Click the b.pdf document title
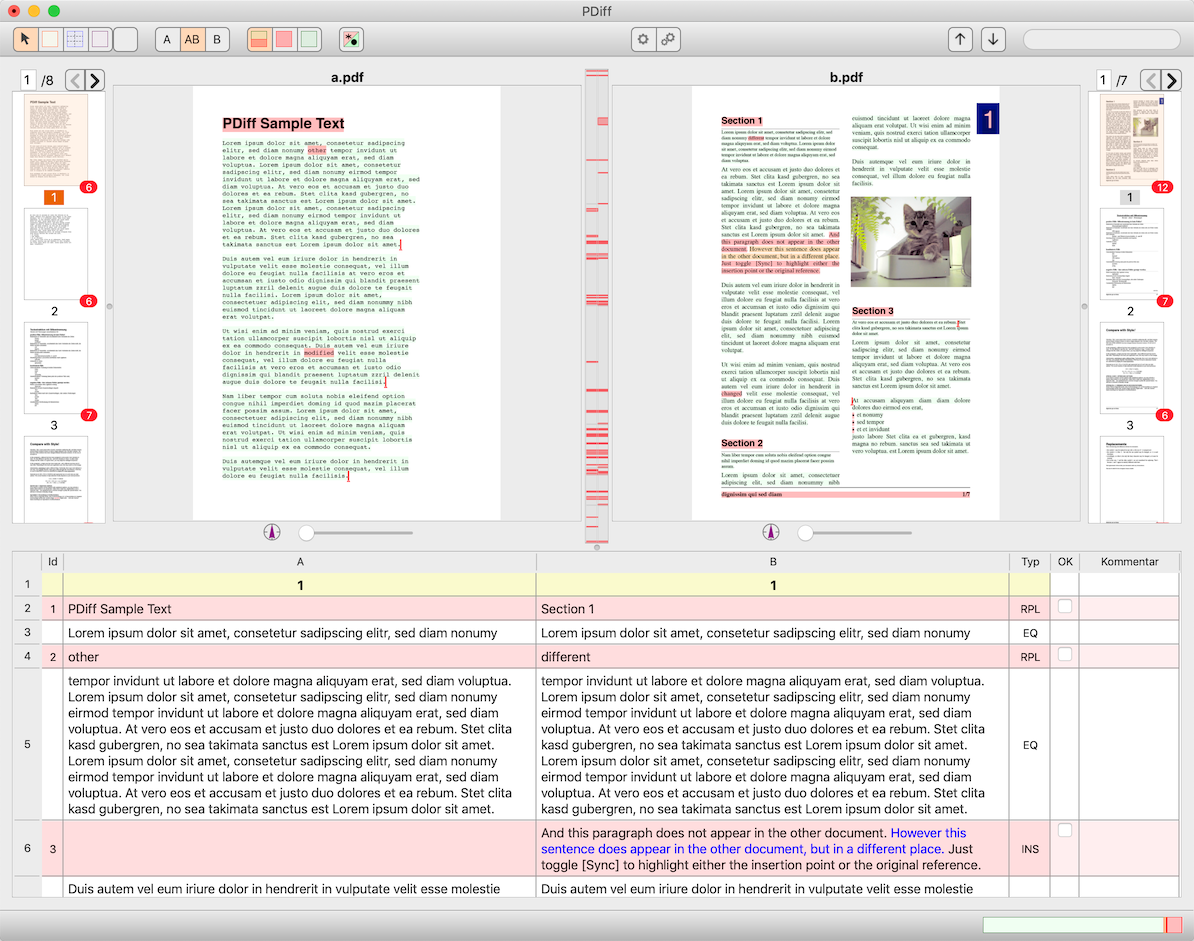 [x=846, y=77]
